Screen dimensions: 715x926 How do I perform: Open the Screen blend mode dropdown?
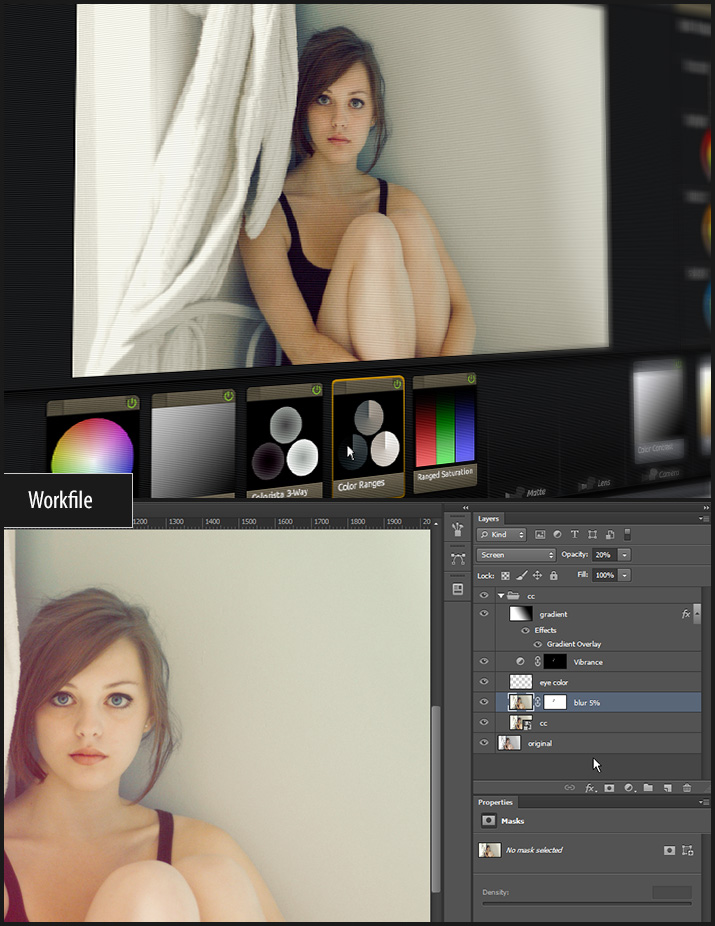(516, 555)
